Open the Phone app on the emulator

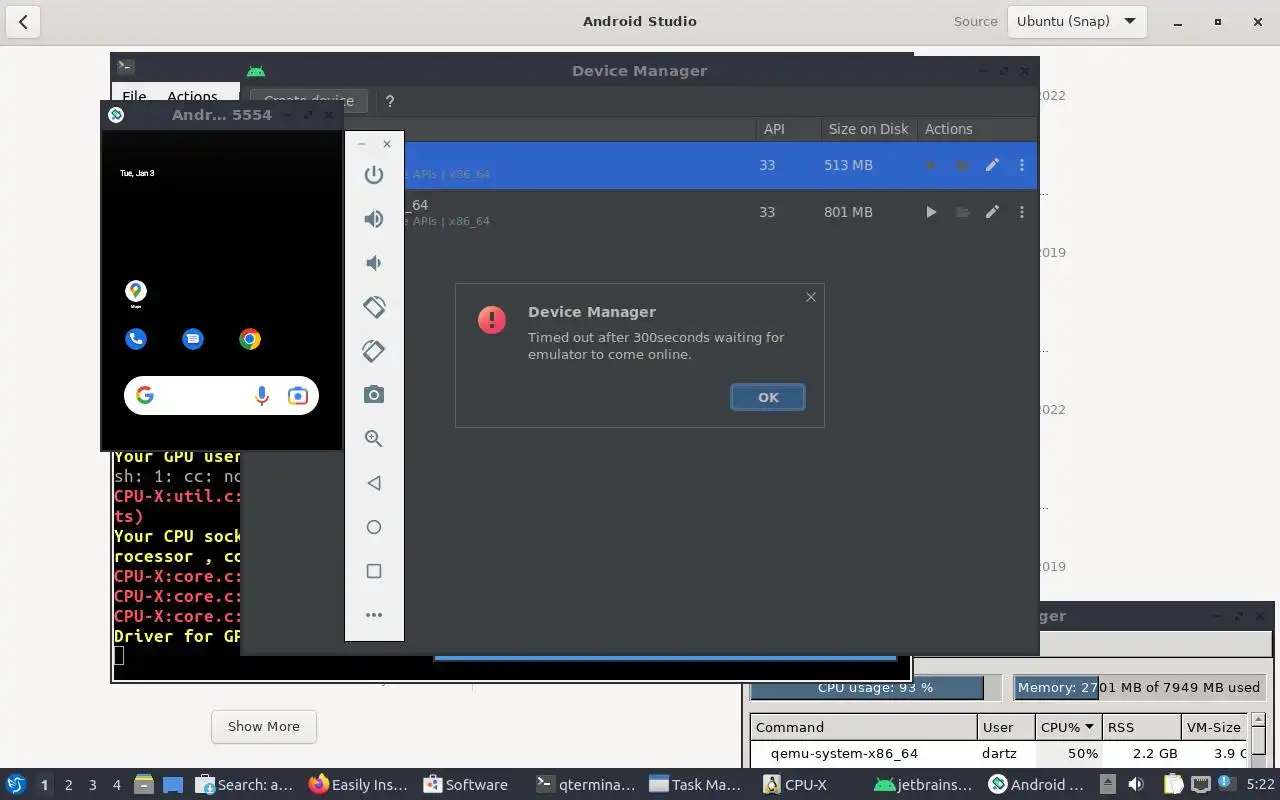point(136,339)
